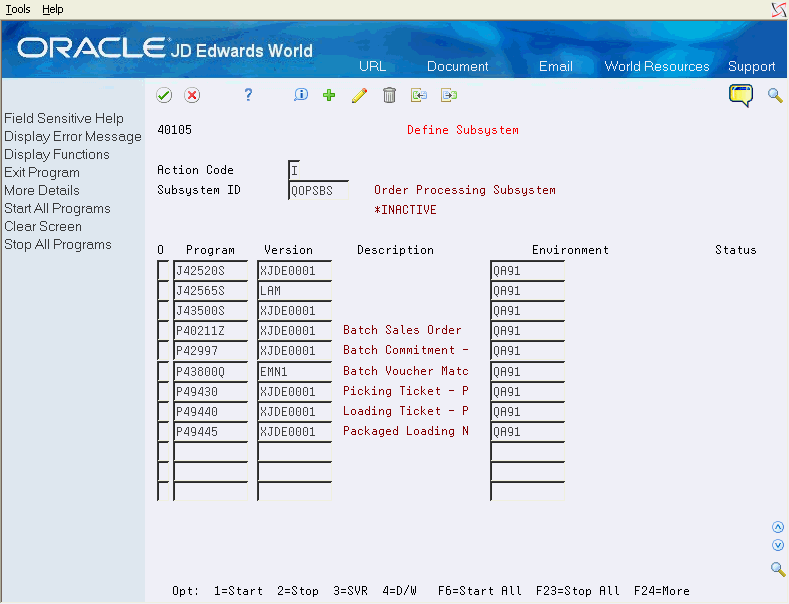Click the export arrow-right icon in toolbar
Image resolution: width=789 pixels, height=604 pixels.
click(x=449, y=95)
